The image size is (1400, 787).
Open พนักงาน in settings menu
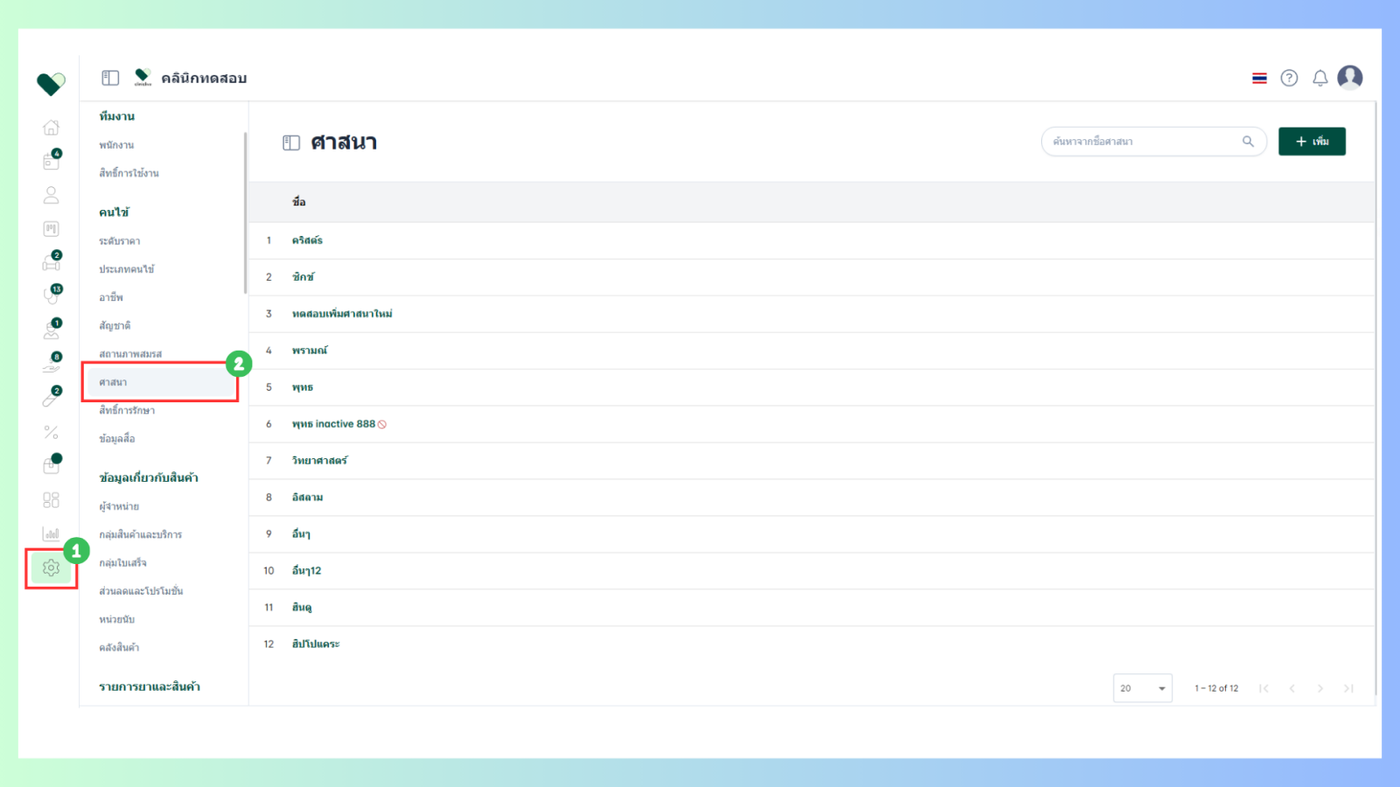(116, 145)
